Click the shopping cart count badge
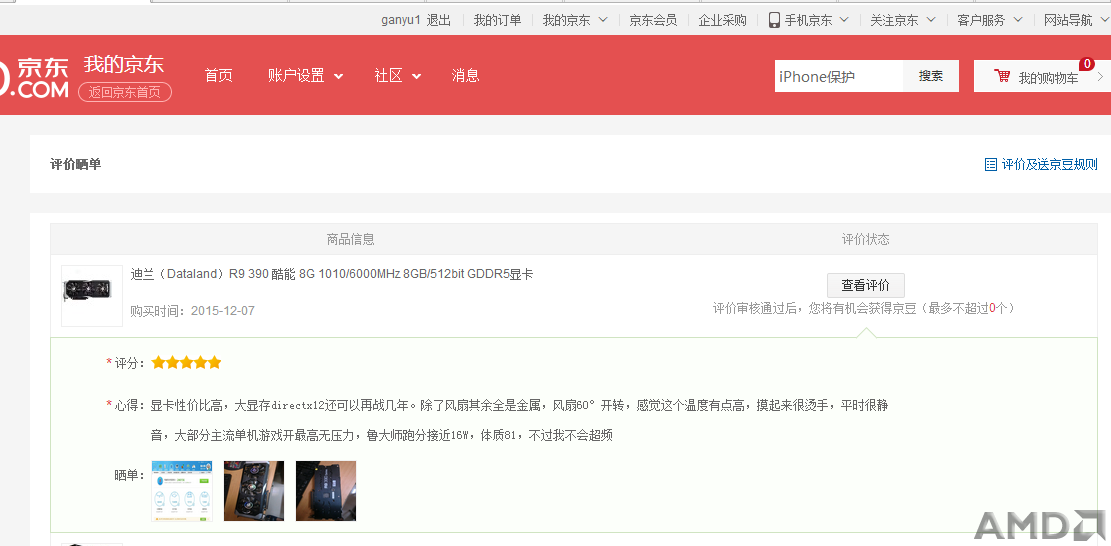This screenshot has width=1111, height=546. pos(1087,64)
